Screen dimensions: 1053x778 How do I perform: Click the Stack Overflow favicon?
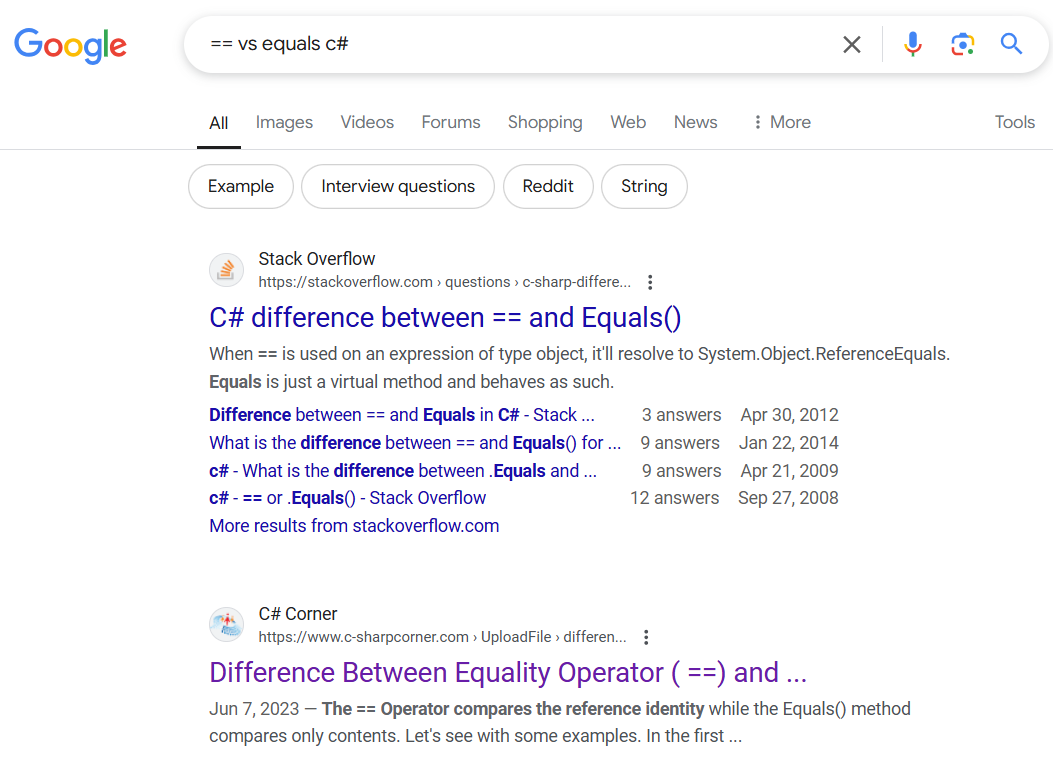point(227,270)
